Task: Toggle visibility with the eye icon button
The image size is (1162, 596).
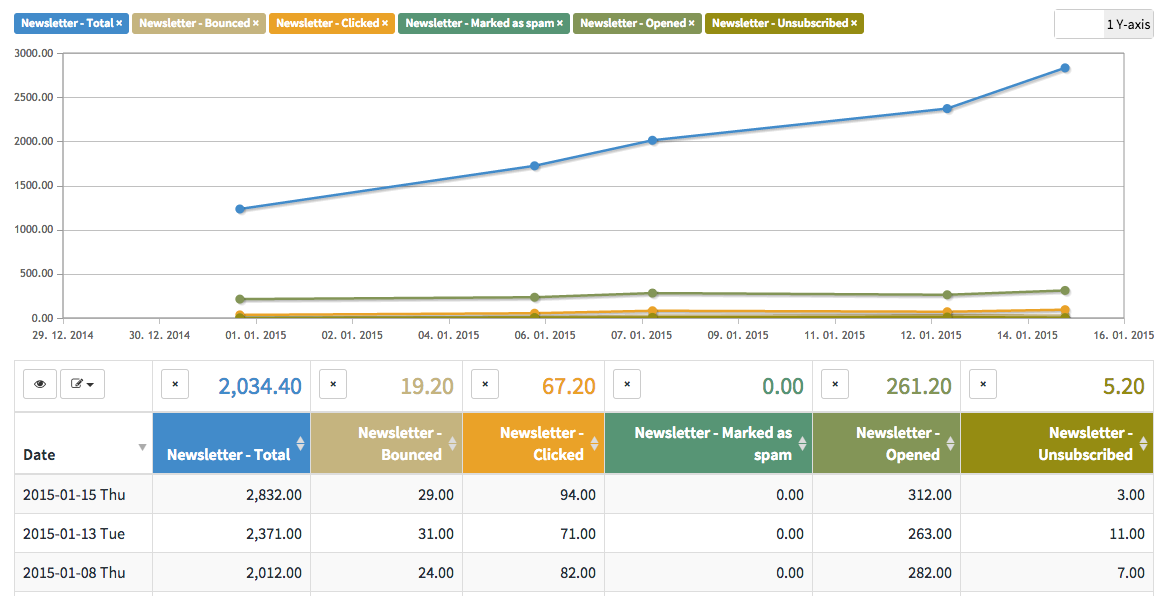Action: point(40,384)
